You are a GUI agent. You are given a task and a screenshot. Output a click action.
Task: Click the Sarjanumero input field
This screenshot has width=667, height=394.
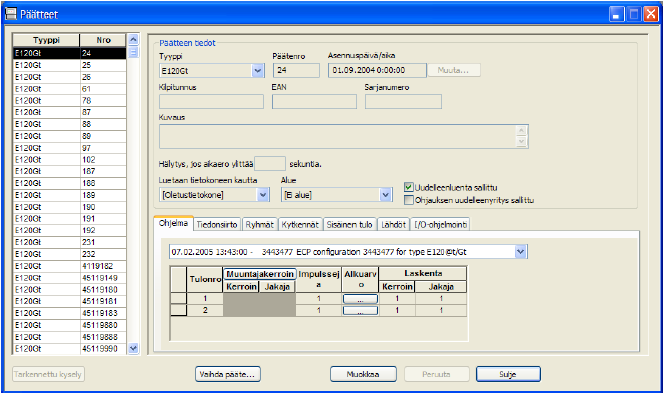click(403, 102)
